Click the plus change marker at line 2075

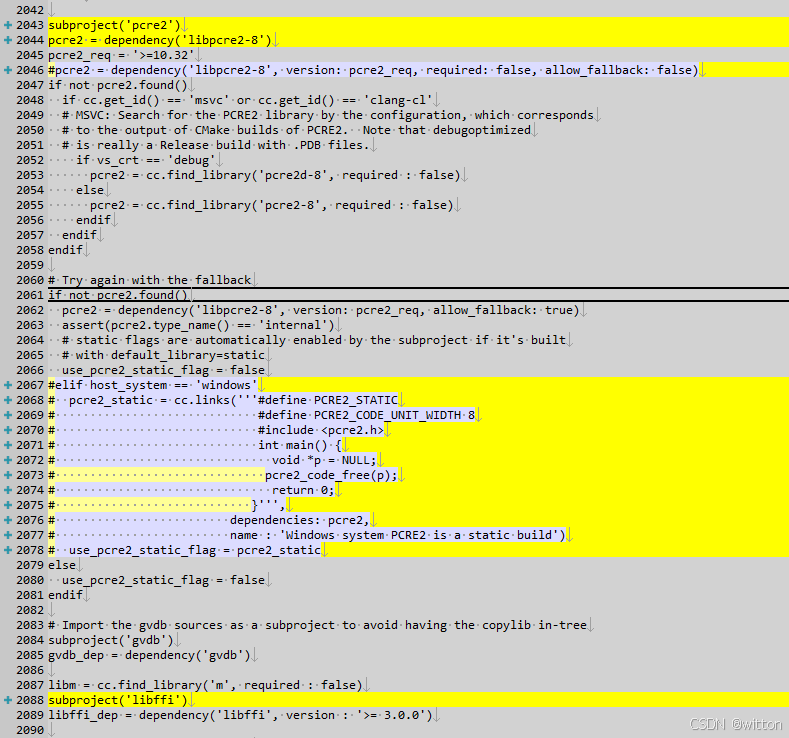8,505
